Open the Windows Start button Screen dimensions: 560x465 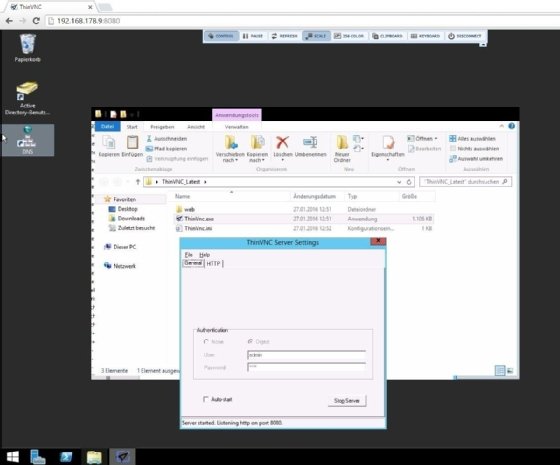13,457
